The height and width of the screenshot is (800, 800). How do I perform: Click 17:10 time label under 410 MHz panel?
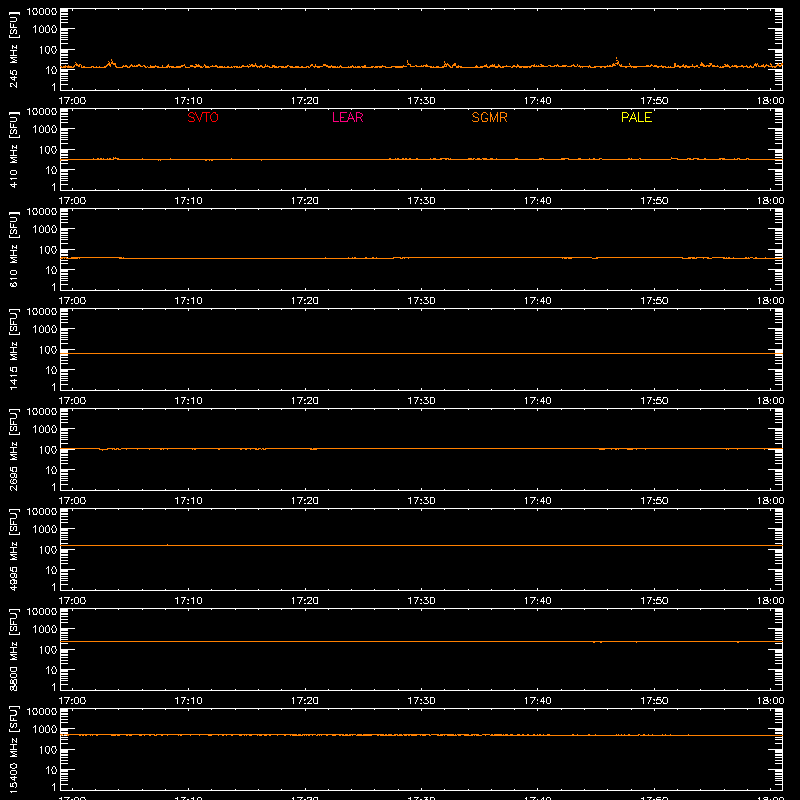pyautogui.click(x=188, y=201)
